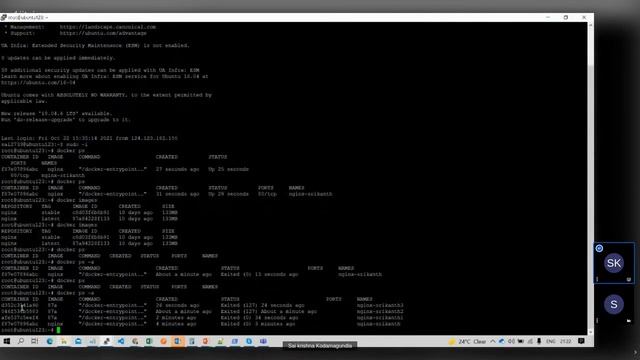The width and height of the screenshot is (640, 360).
Task: Click the nginx-srikanth1 container name
Action: click(x=380, y=318)
